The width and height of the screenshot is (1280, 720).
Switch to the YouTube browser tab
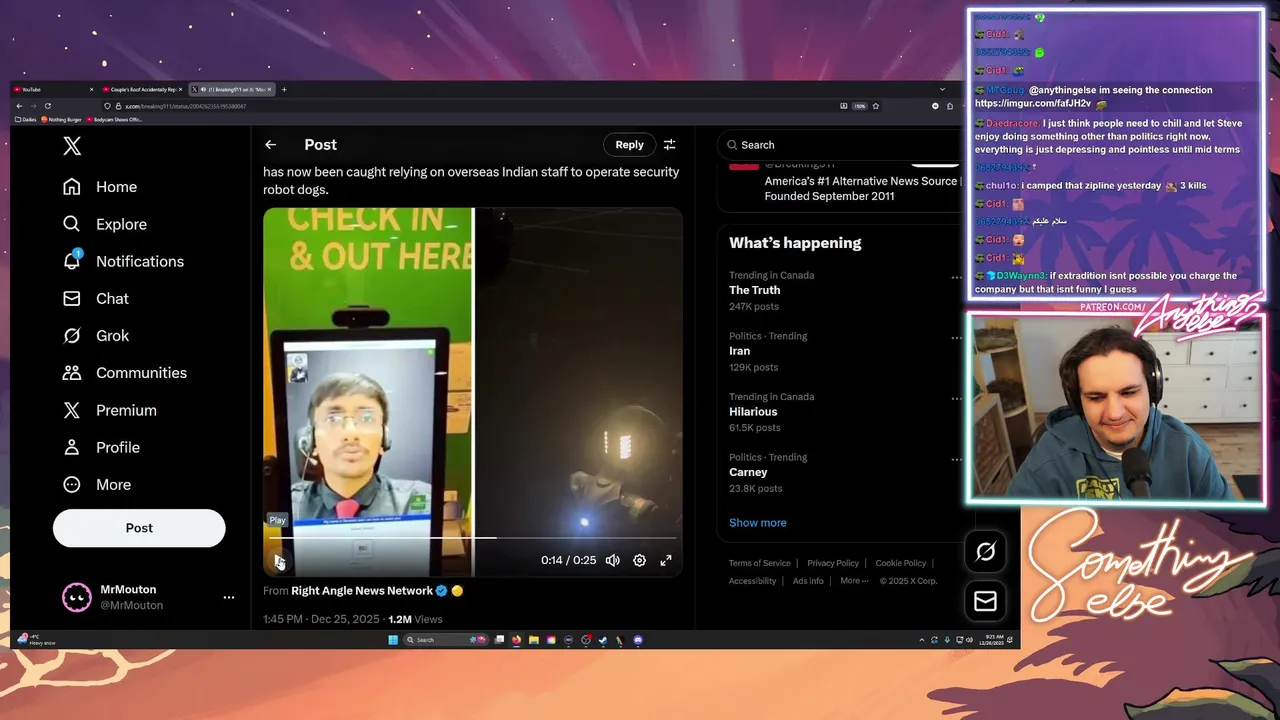coord(55,89)
